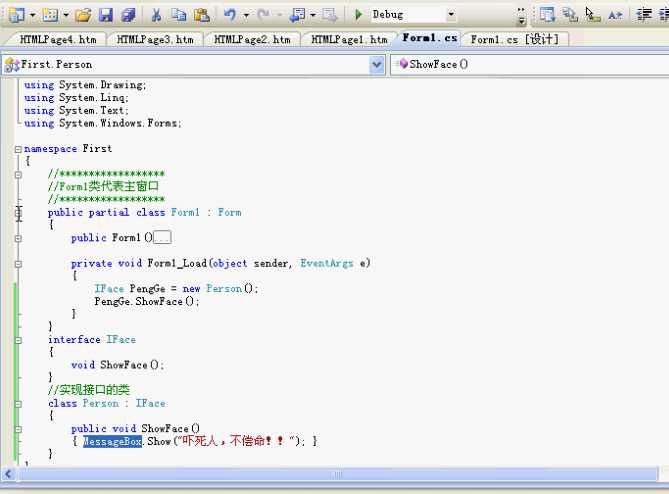
Task: Click 'void ShowFace();' inside the interface
Action: [x=117, y=365]
